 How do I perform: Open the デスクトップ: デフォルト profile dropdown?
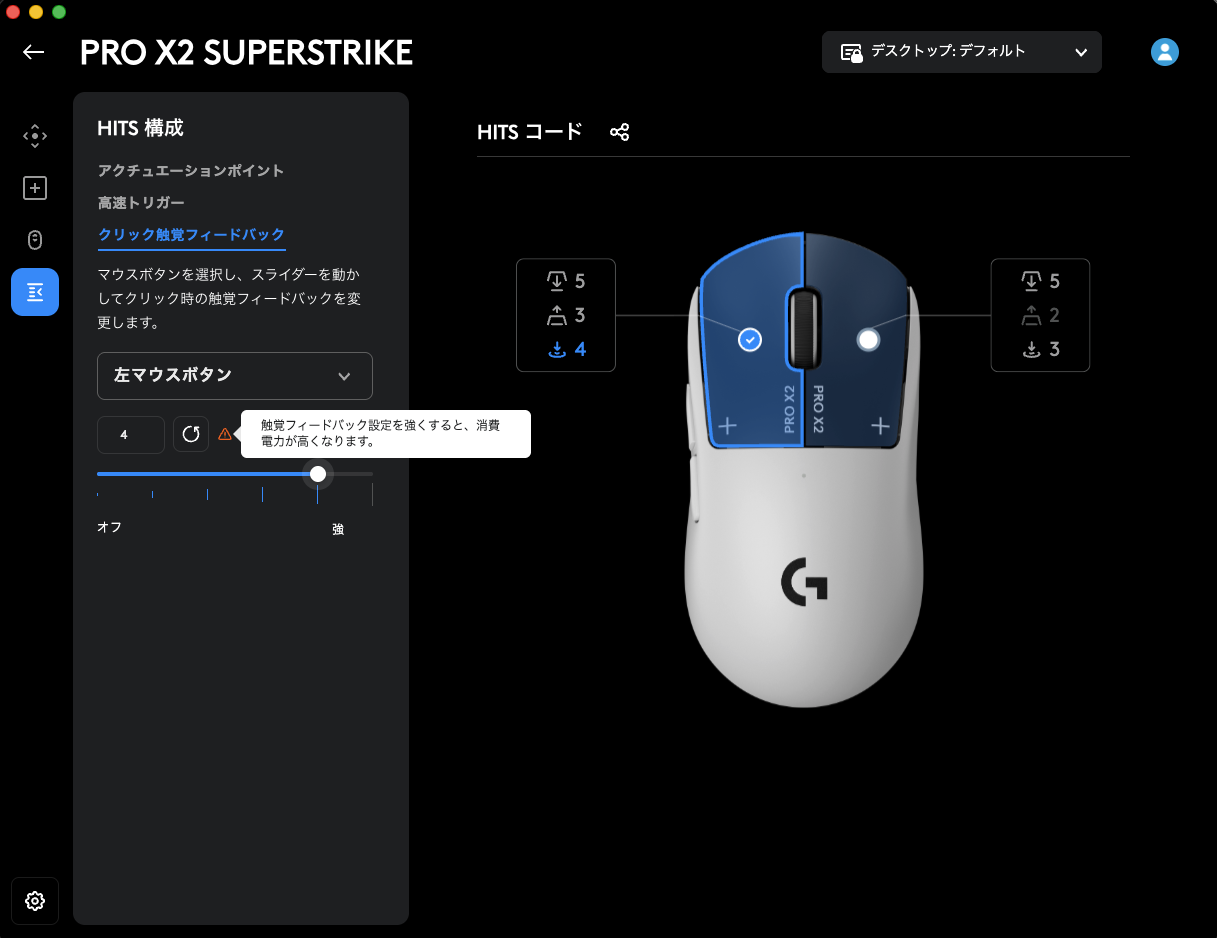pos(961,52)
